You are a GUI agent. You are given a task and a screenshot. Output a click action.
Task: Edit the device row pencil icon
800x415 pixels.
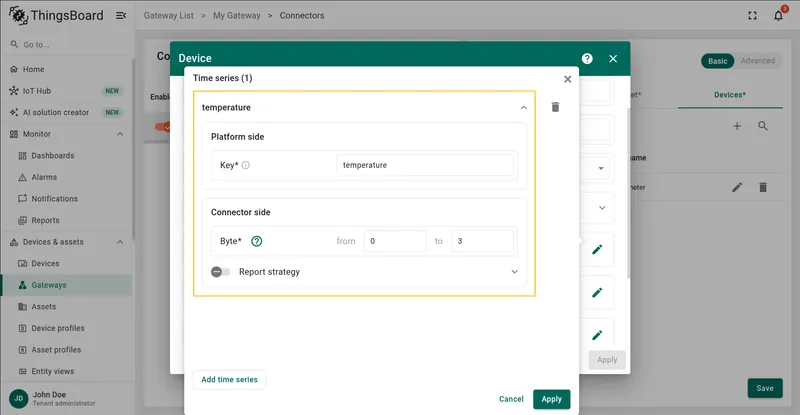[x=737, y=187]
